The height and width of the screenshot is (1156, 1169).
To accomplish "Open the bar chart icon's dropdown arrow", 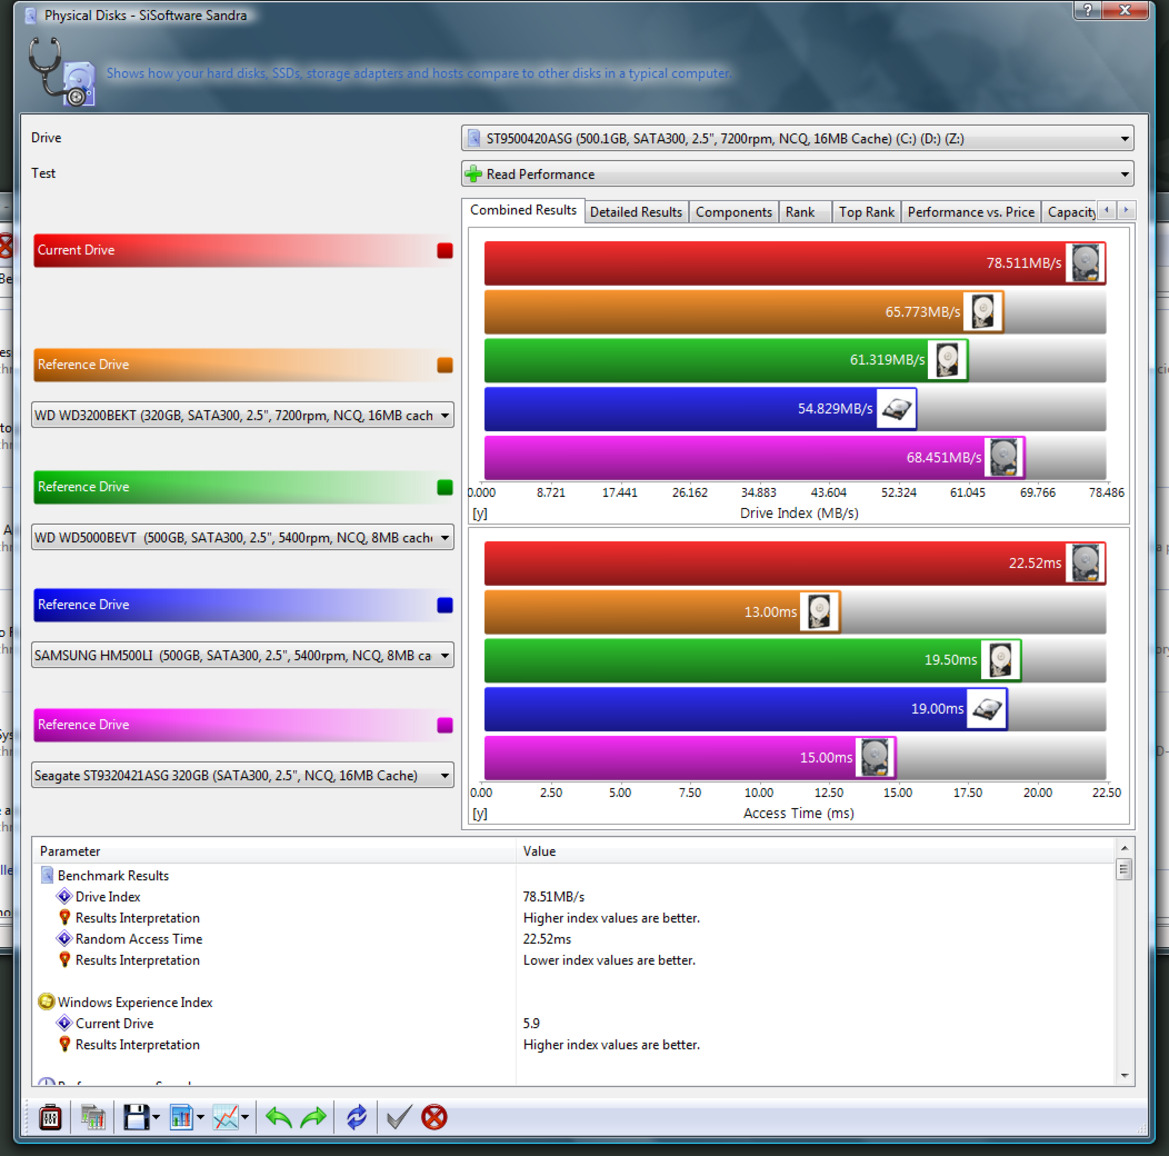I will 200,1117.
